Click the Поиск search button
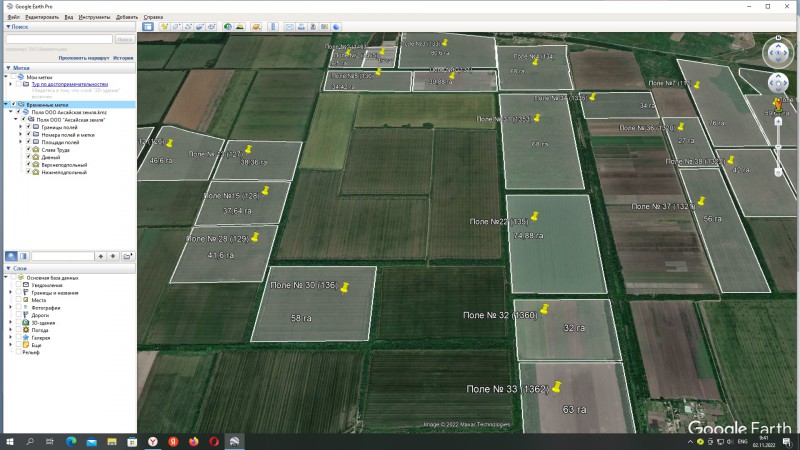800x450 pixels. [x=124, y=39]
